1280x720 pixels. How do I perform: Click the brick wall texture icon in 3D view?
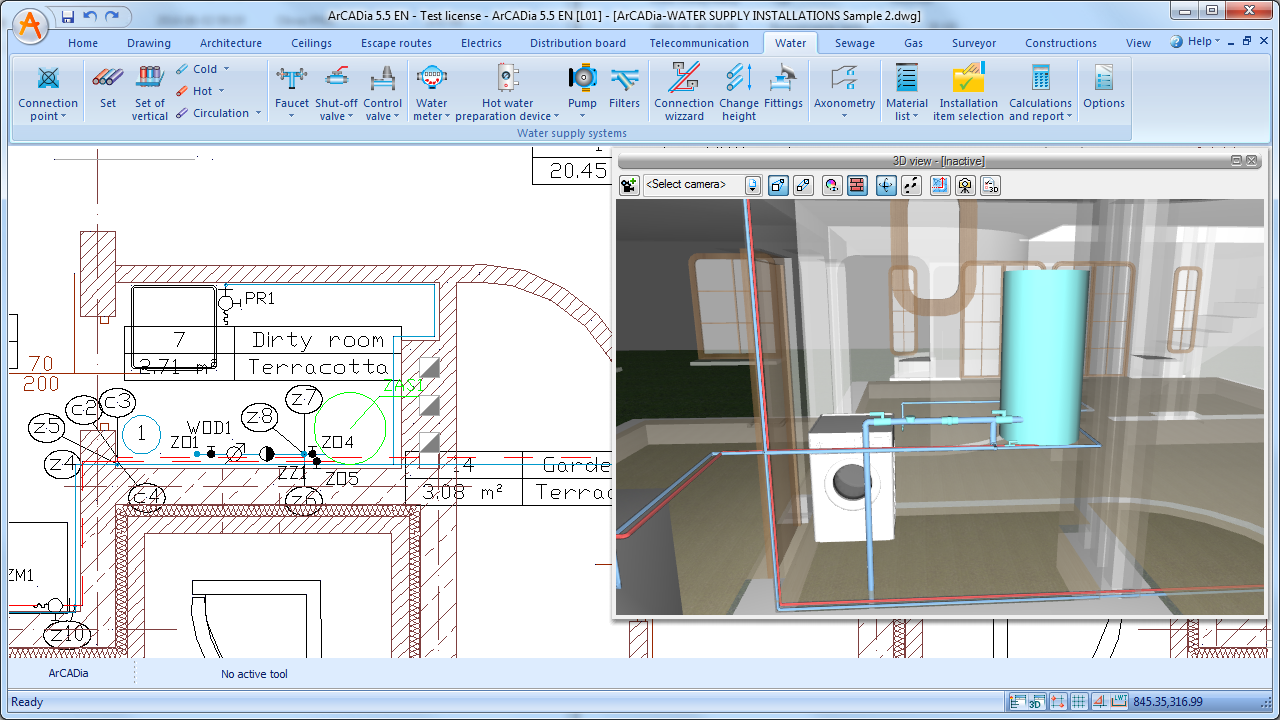coord(857,185)
